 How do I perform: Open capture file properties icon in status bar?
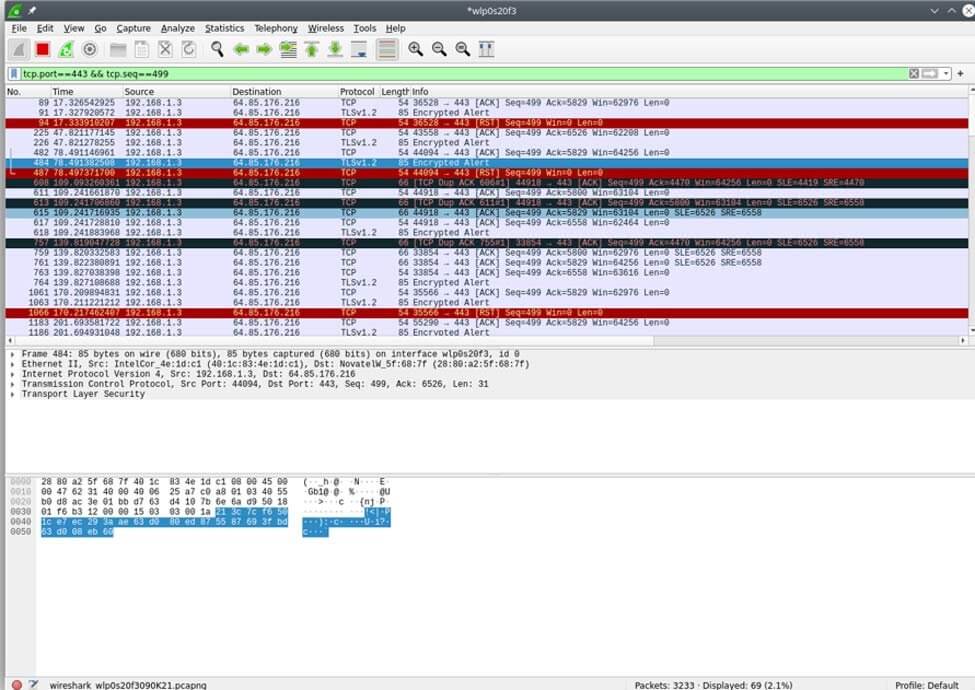coord(34,684)
